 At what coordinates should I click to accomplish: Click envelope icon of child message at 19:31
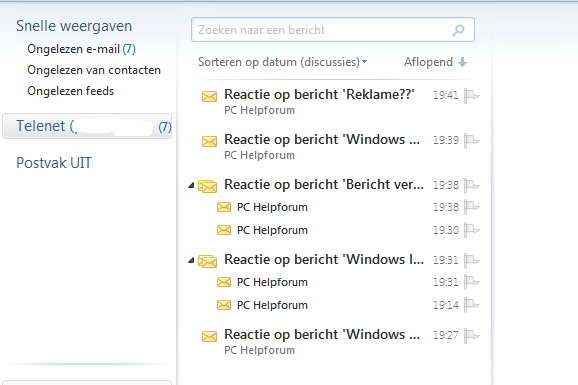tap(224, 282)
